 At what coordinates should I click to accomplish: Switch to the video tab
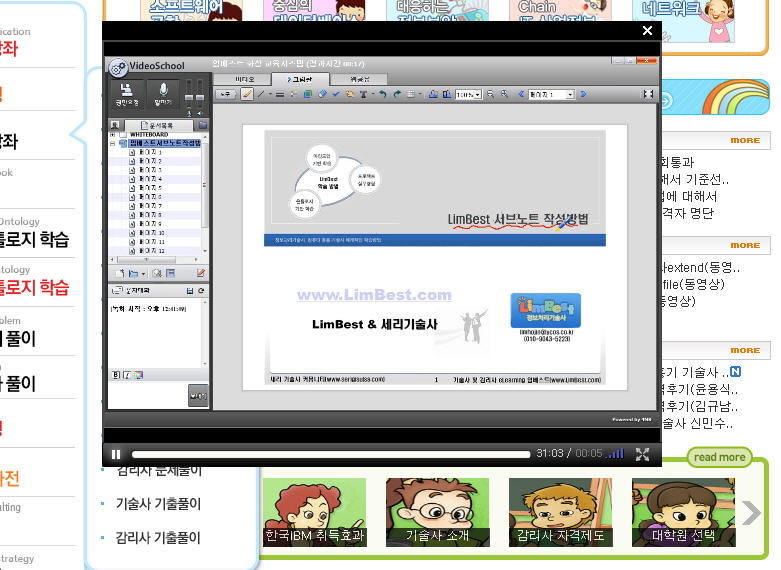(244, 79)
